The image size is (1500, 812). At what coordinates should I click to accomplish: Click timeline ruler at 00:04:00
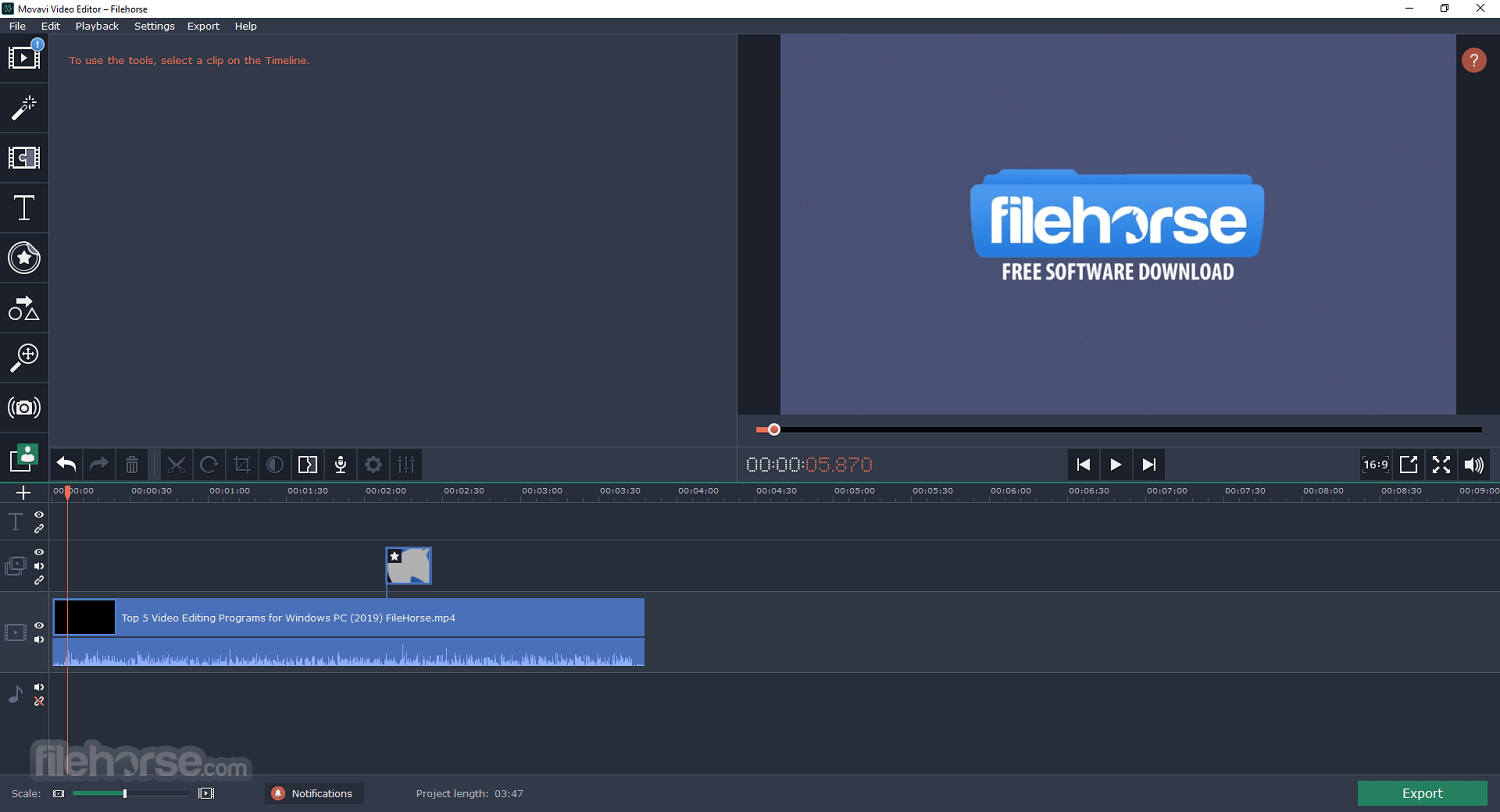698,491
